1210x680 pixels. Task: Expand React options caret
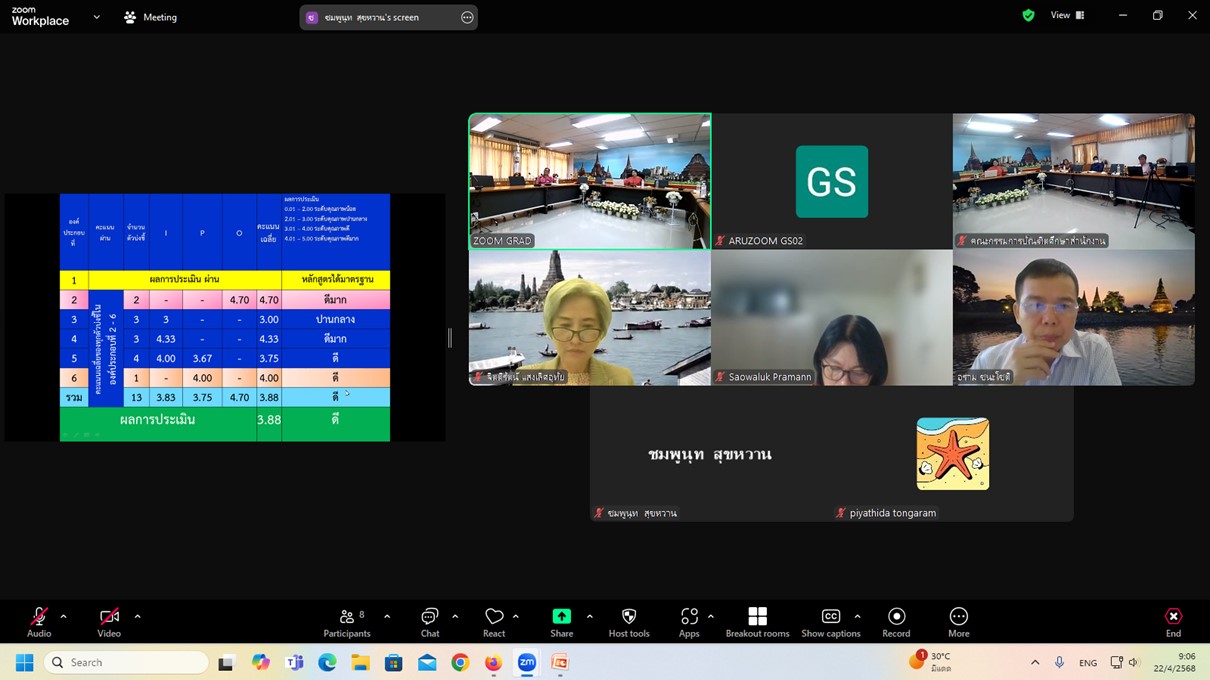point(516,617)
